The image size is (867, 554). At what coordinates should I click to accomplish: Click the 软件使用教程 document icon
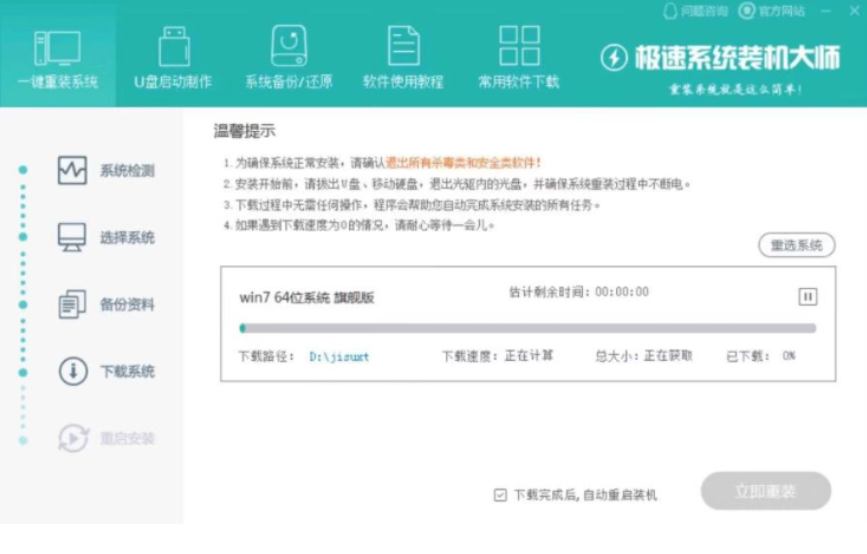[x=404, y=46]
